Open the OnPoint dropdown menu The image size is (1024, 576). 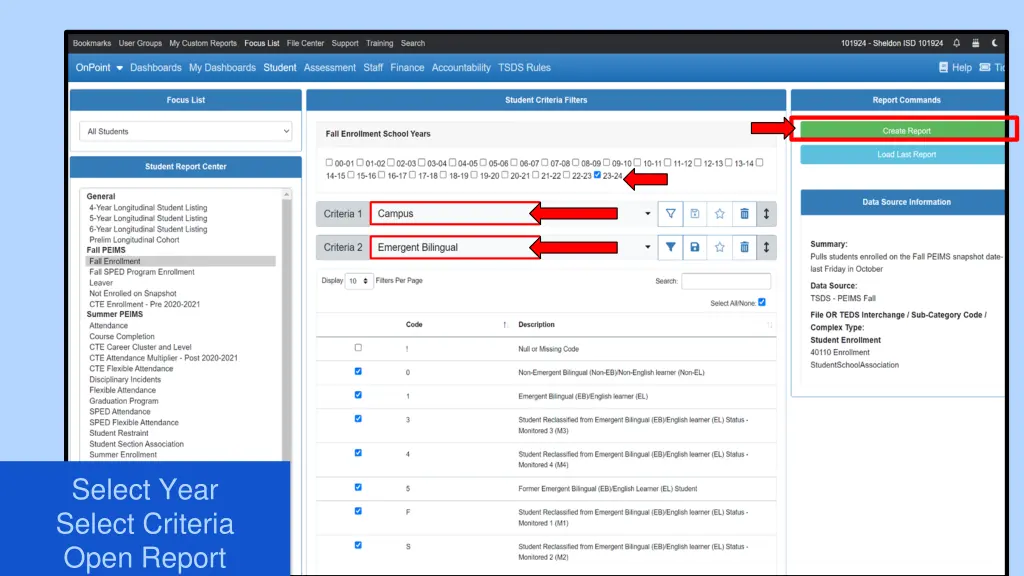99,67
